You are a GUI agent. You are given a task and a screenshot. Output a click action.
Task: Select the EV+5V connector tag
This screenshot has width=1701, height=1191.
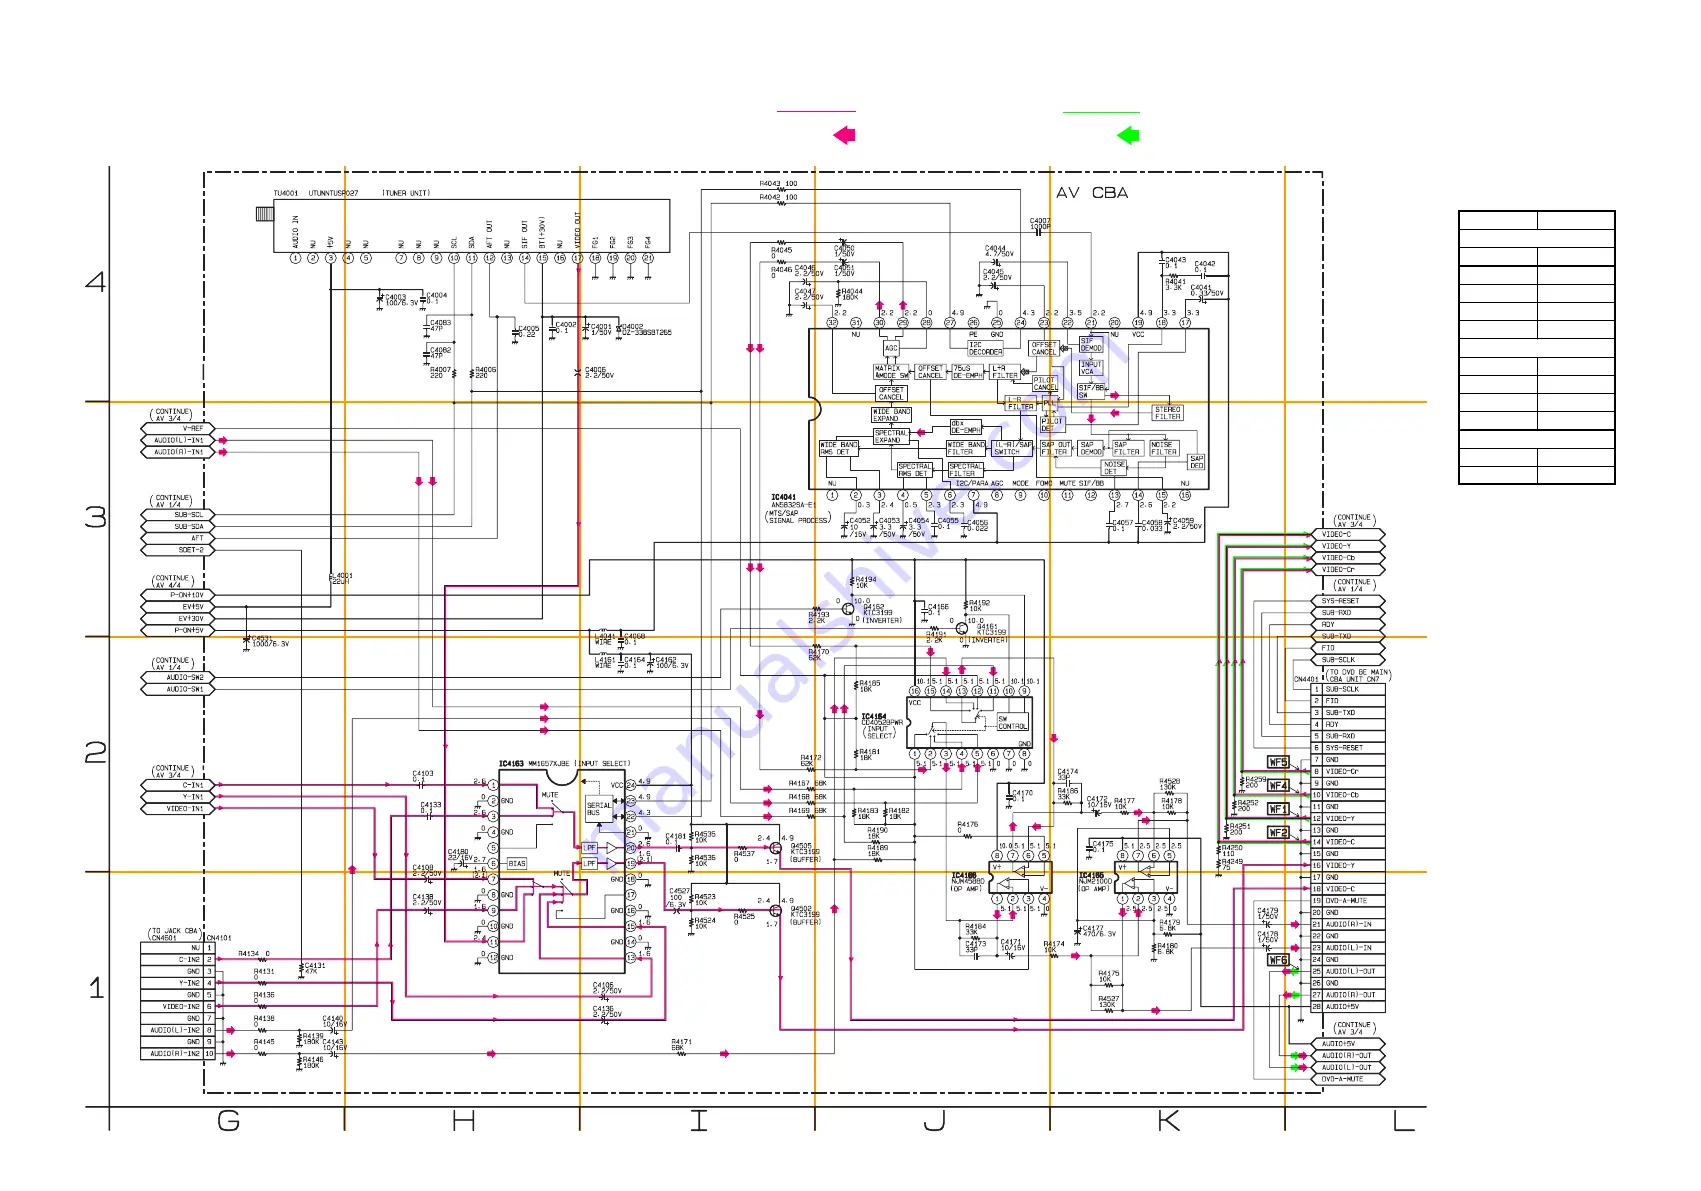click(x=179, y=607)
